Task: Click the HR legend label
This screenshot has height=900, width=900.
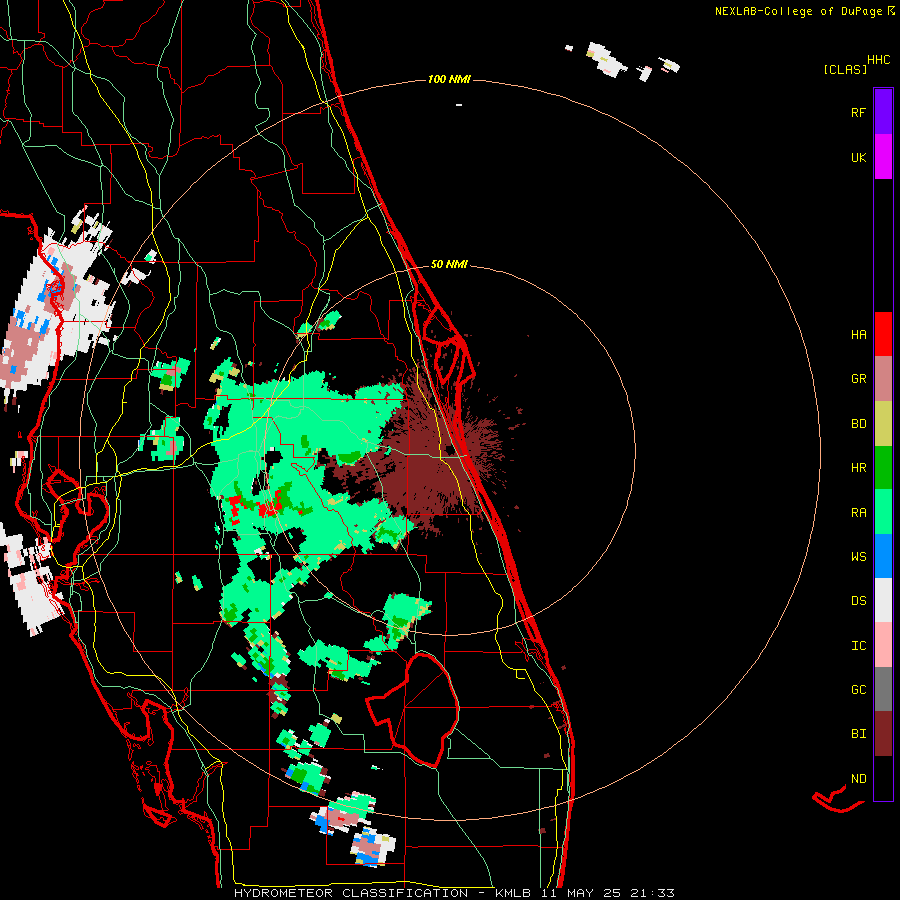Action: [858, 468]
